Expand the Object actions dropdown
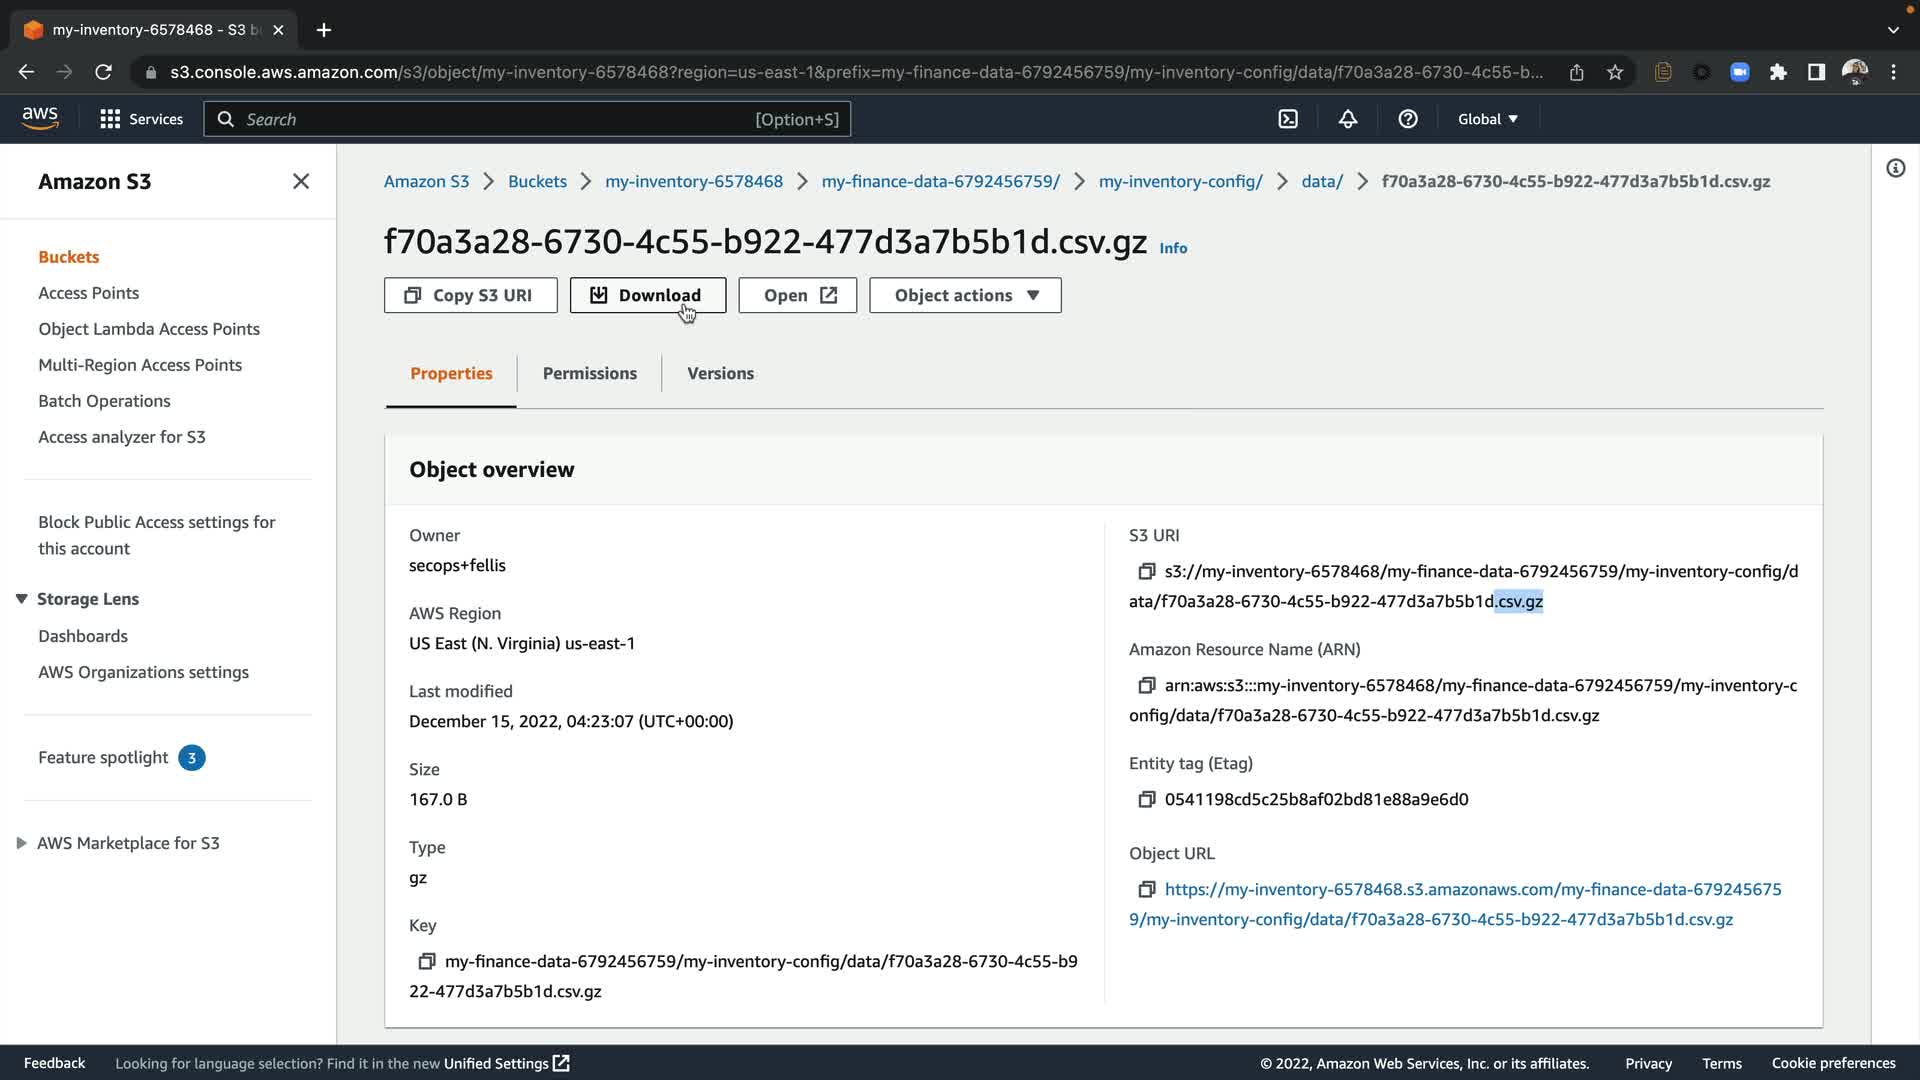This screenshot has width=1920, height=1080. click(965, 295)
